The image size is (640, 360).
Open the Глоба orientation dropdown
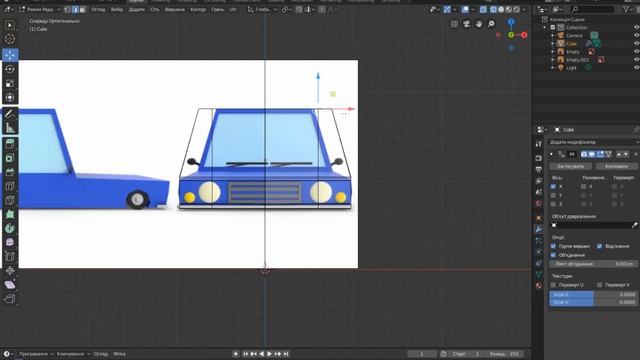tap(262, 9)
